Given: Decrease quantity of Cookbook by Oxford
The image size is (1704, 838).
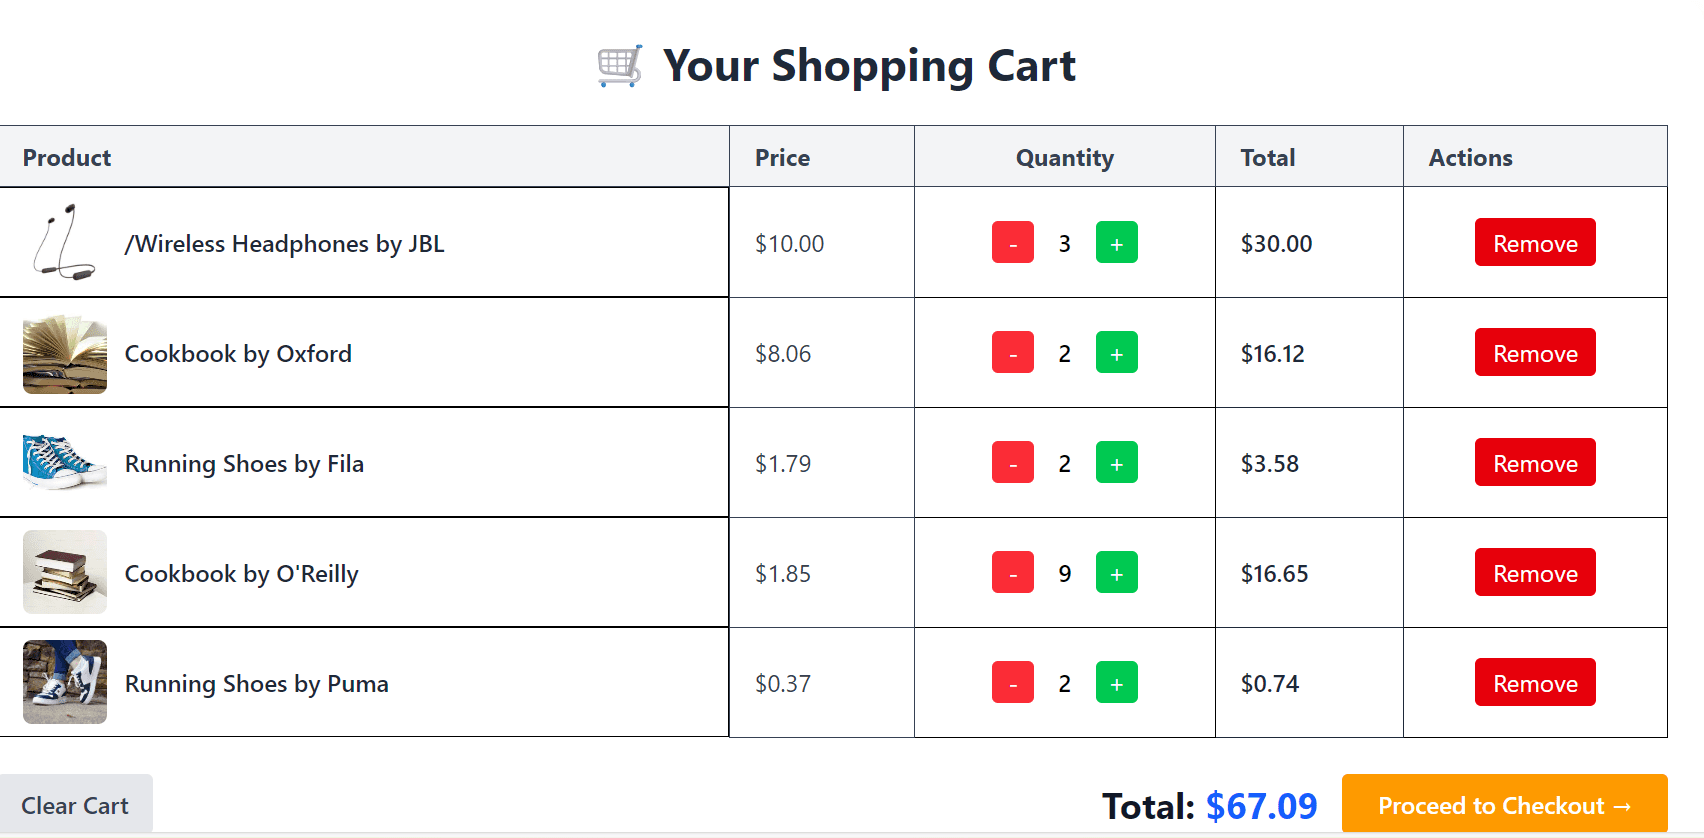Looking at the screenshot, I should (x=1013, y=352).
